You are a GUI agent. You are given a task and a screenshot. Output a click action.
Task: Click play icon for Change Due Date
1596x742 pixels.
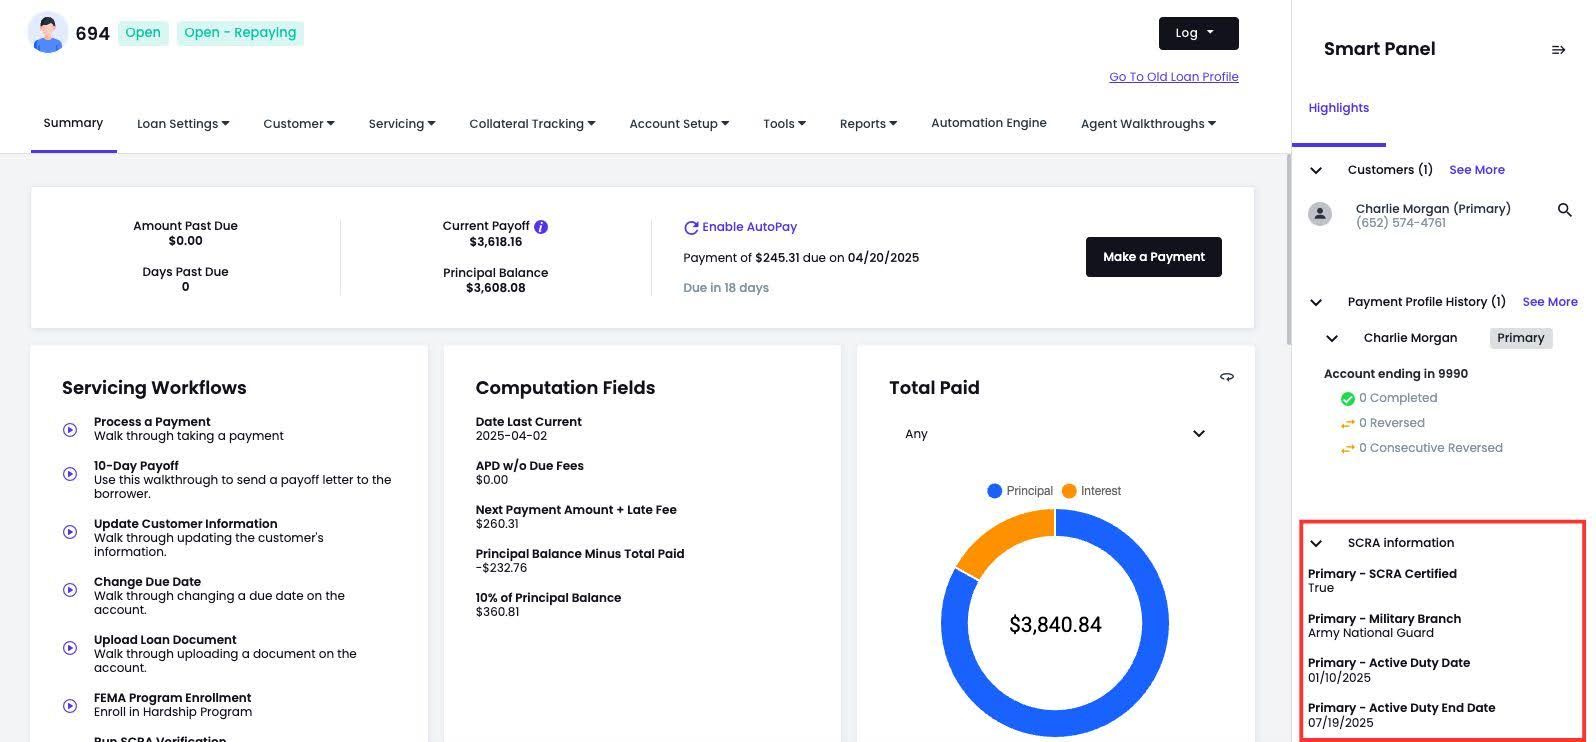point(70,590)
